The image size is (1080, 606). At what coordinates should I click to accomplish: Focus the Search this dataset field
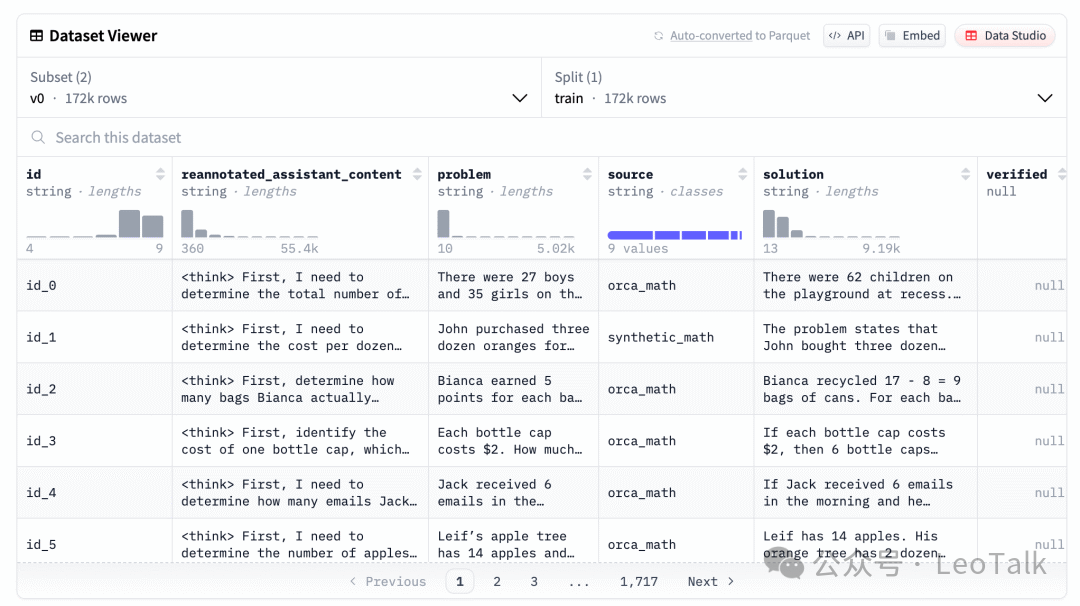pyautogui.click(x=541, y=138)
